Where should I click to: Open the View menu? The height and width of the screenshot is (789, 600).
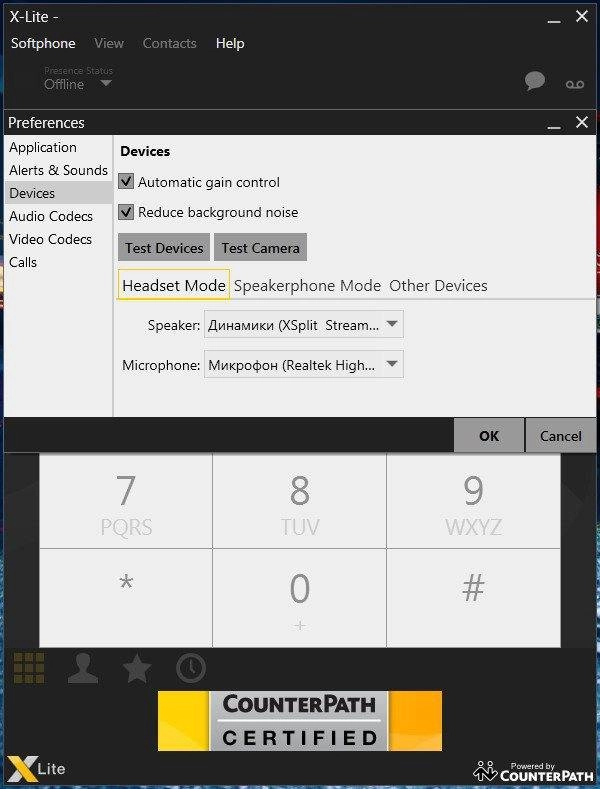tap(109, 43)
